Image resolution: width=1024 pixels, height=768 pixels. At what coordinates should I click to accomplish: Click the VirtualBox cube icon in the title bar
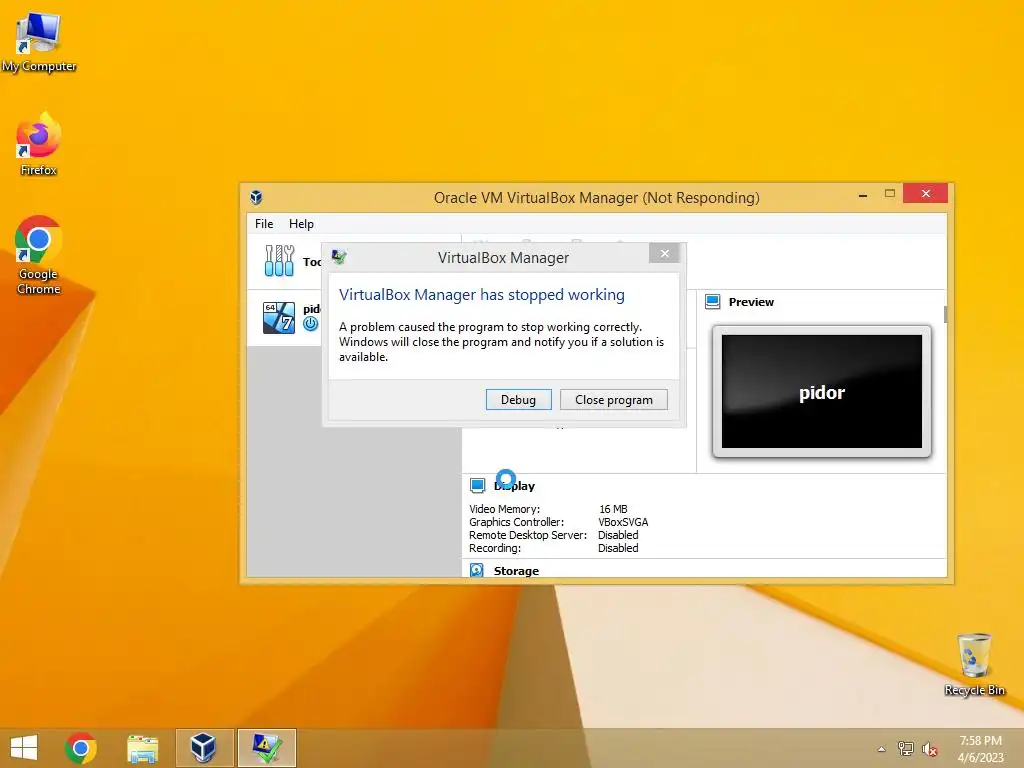(256, 197)
